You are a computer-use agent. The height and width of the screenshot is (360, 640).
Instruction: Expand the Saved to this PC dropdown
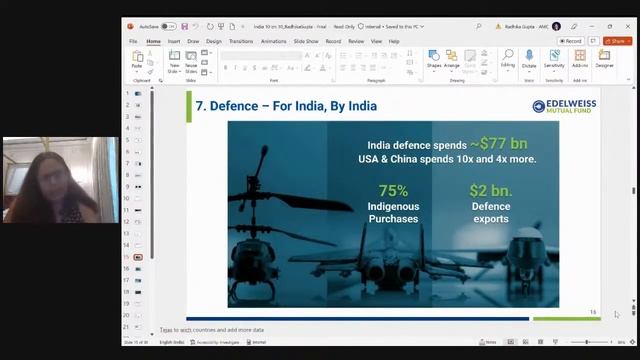point(422,27)
